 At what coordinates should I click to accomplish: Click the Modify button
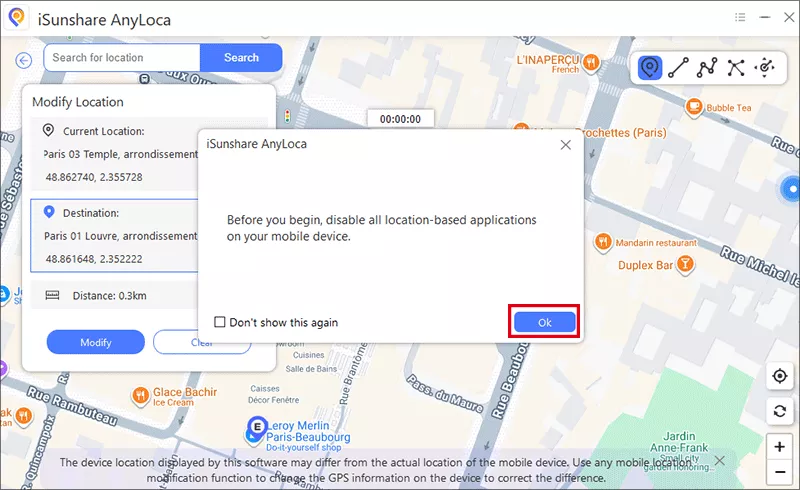(95, 342)
